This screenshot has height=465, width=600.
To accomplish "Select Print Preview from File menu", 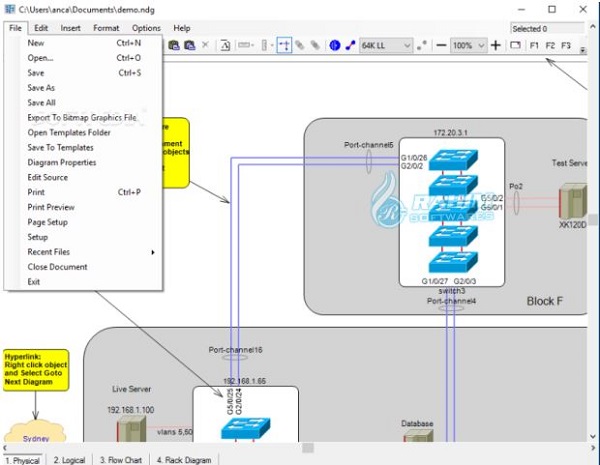I will 51,207.
